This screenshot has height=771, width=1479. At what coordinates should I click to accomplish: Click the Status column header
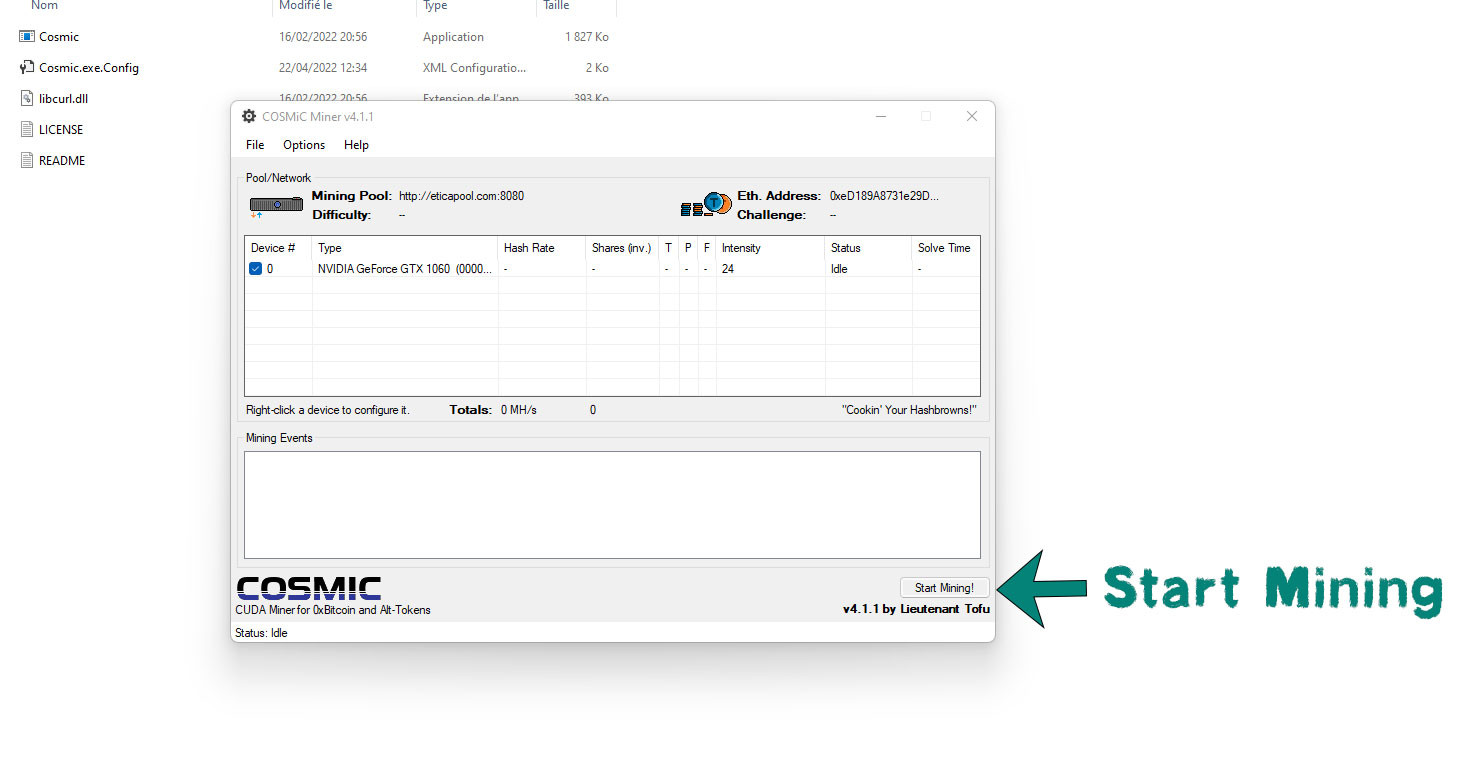pyautogui.click(x=845, y=248)
